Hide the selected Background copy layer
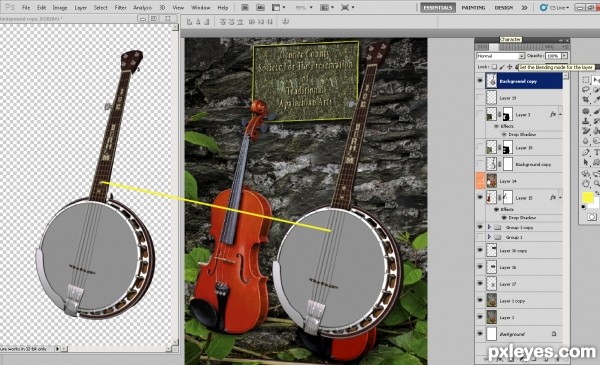 click(x=480, y=81)
